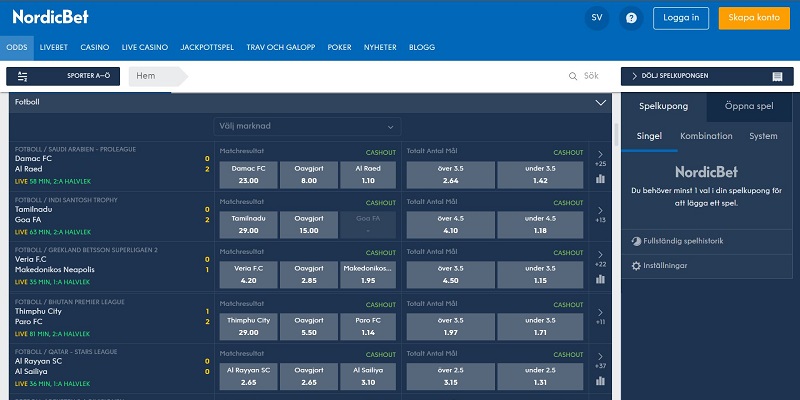
Task: Go to JACKPOTTSPEL
Action: click(x=207, y=47)
